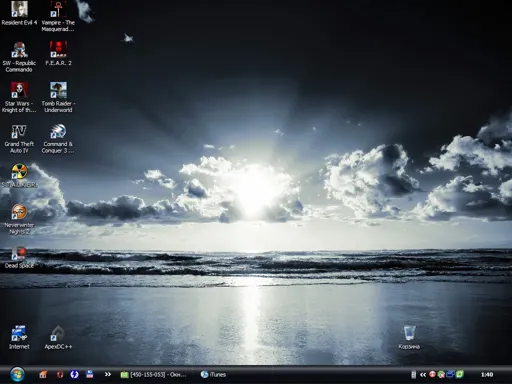Select the Grand Theft Auto IV shortcut

click(19, 138)
